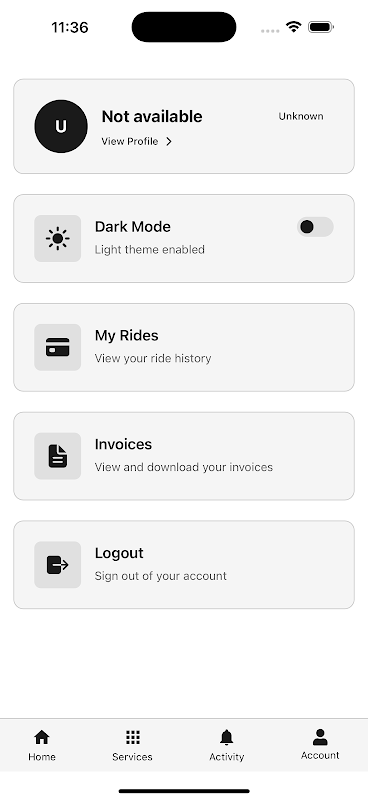Screen dimensions: 368x800
Task: Click the Unknown status label
Action: point(301,116)
